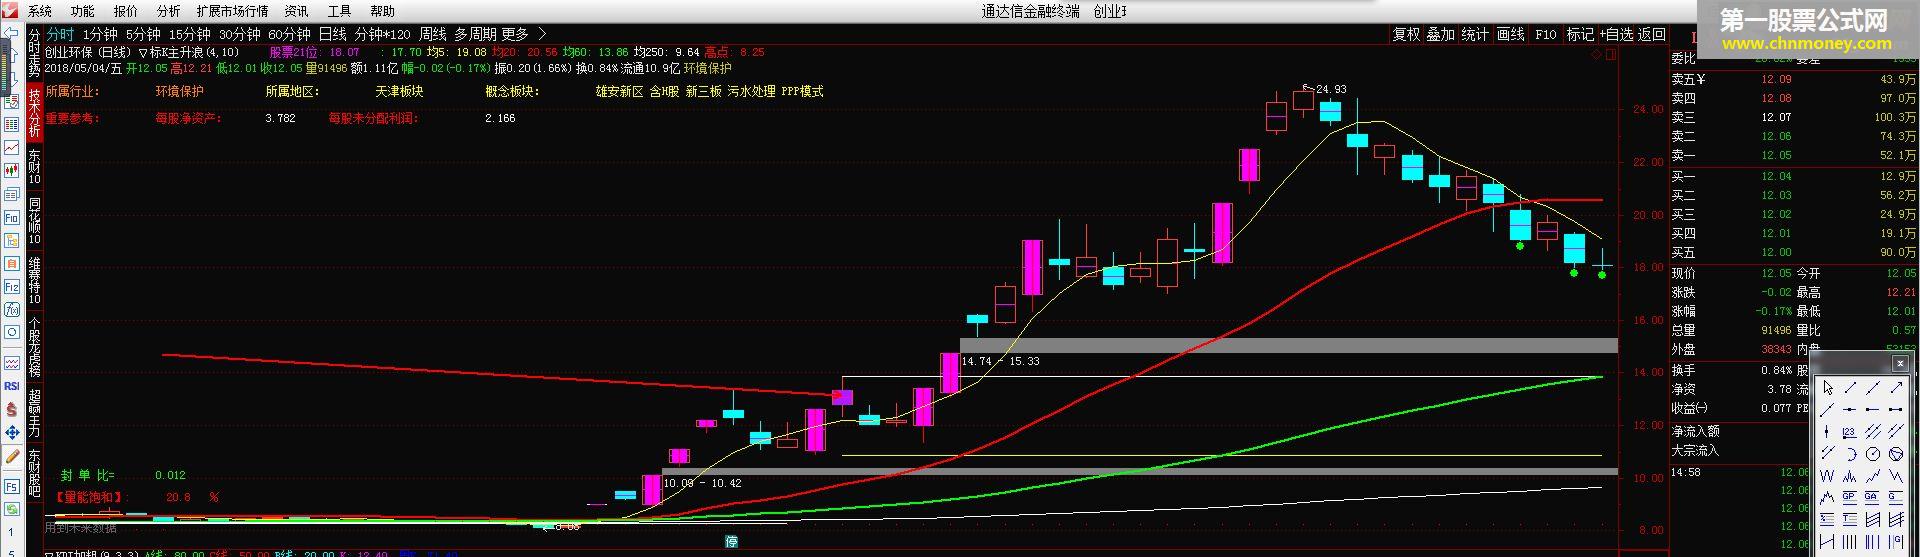Click the 标记 mark button

(x=1580, y=34)
